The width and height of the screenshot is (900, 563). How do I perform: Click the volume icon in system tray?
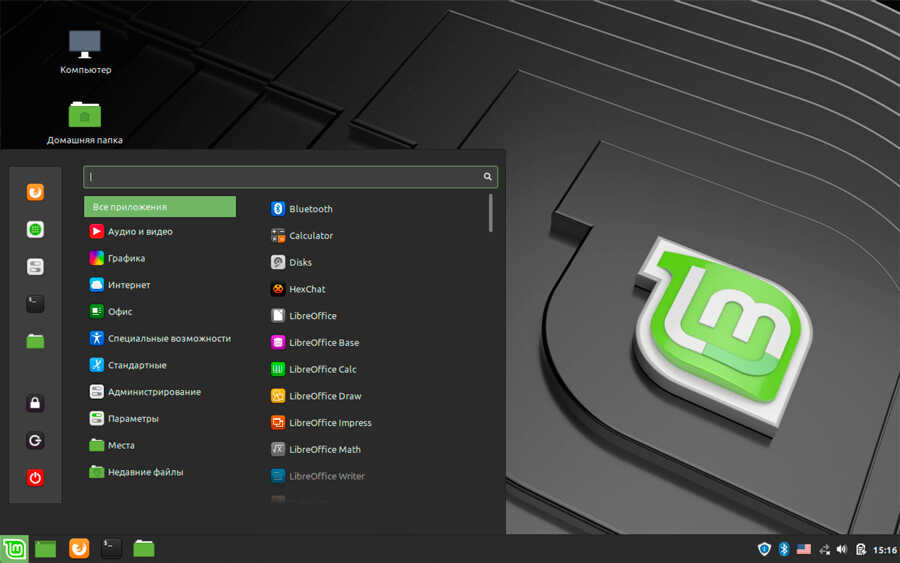pyautogui.click(x=841, y=549)
